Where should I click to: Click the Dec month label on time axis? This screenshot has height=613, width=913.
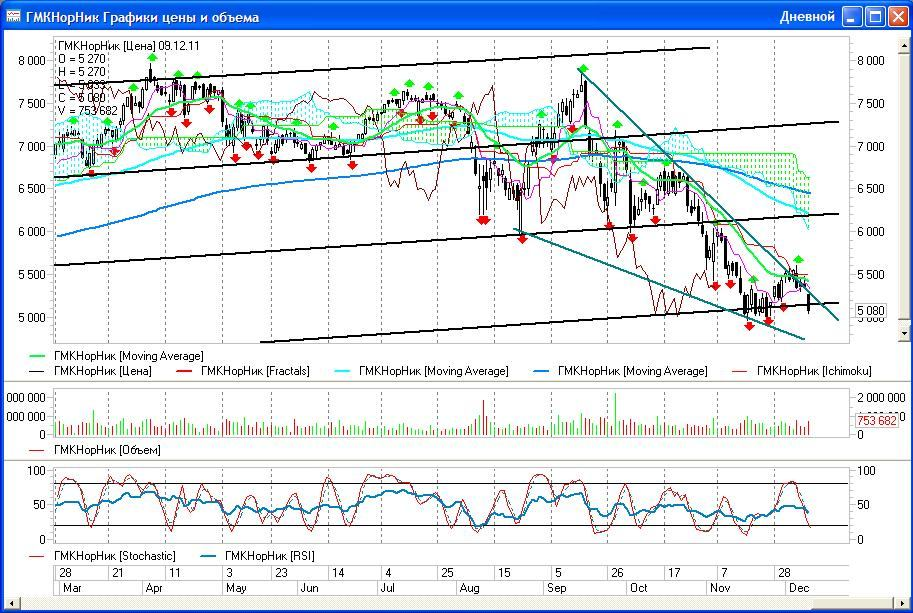pos(799,588)
